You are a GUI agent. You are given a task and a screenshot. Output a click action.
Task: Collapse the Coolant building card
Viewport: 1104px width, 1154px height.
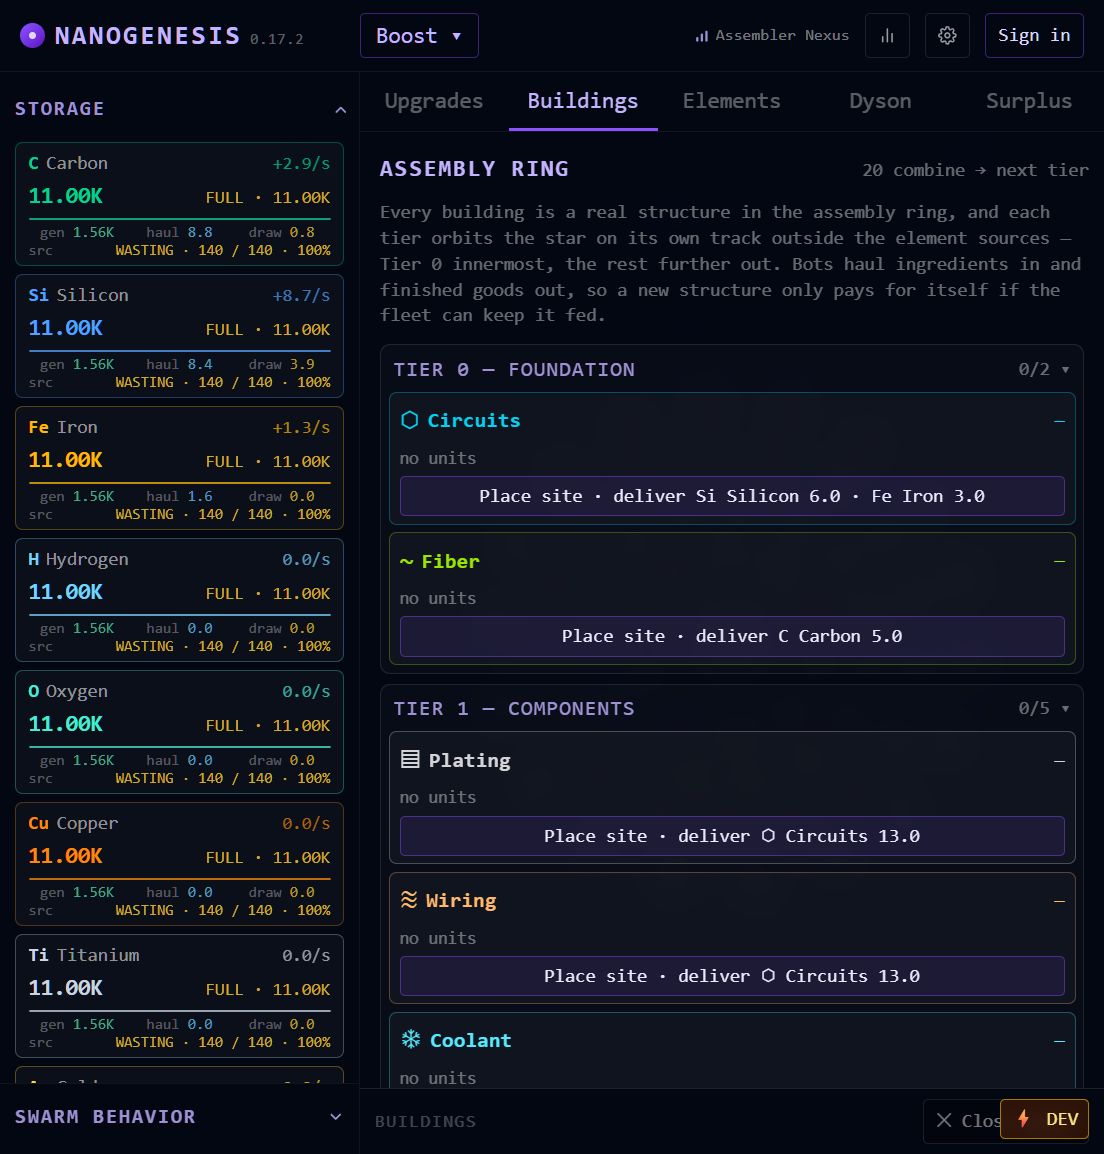[x=1059, y=1041]
